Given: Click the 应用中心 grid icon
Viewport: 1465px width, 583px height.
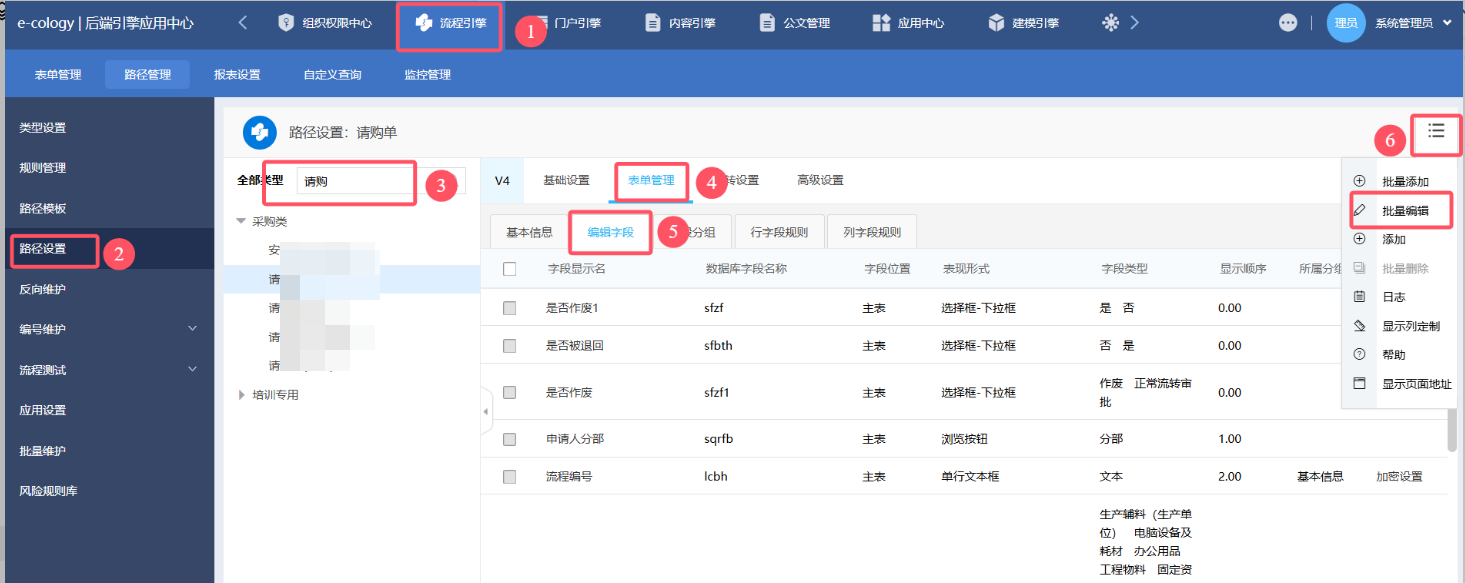Looking at the screenshot, I should point(881,23).
